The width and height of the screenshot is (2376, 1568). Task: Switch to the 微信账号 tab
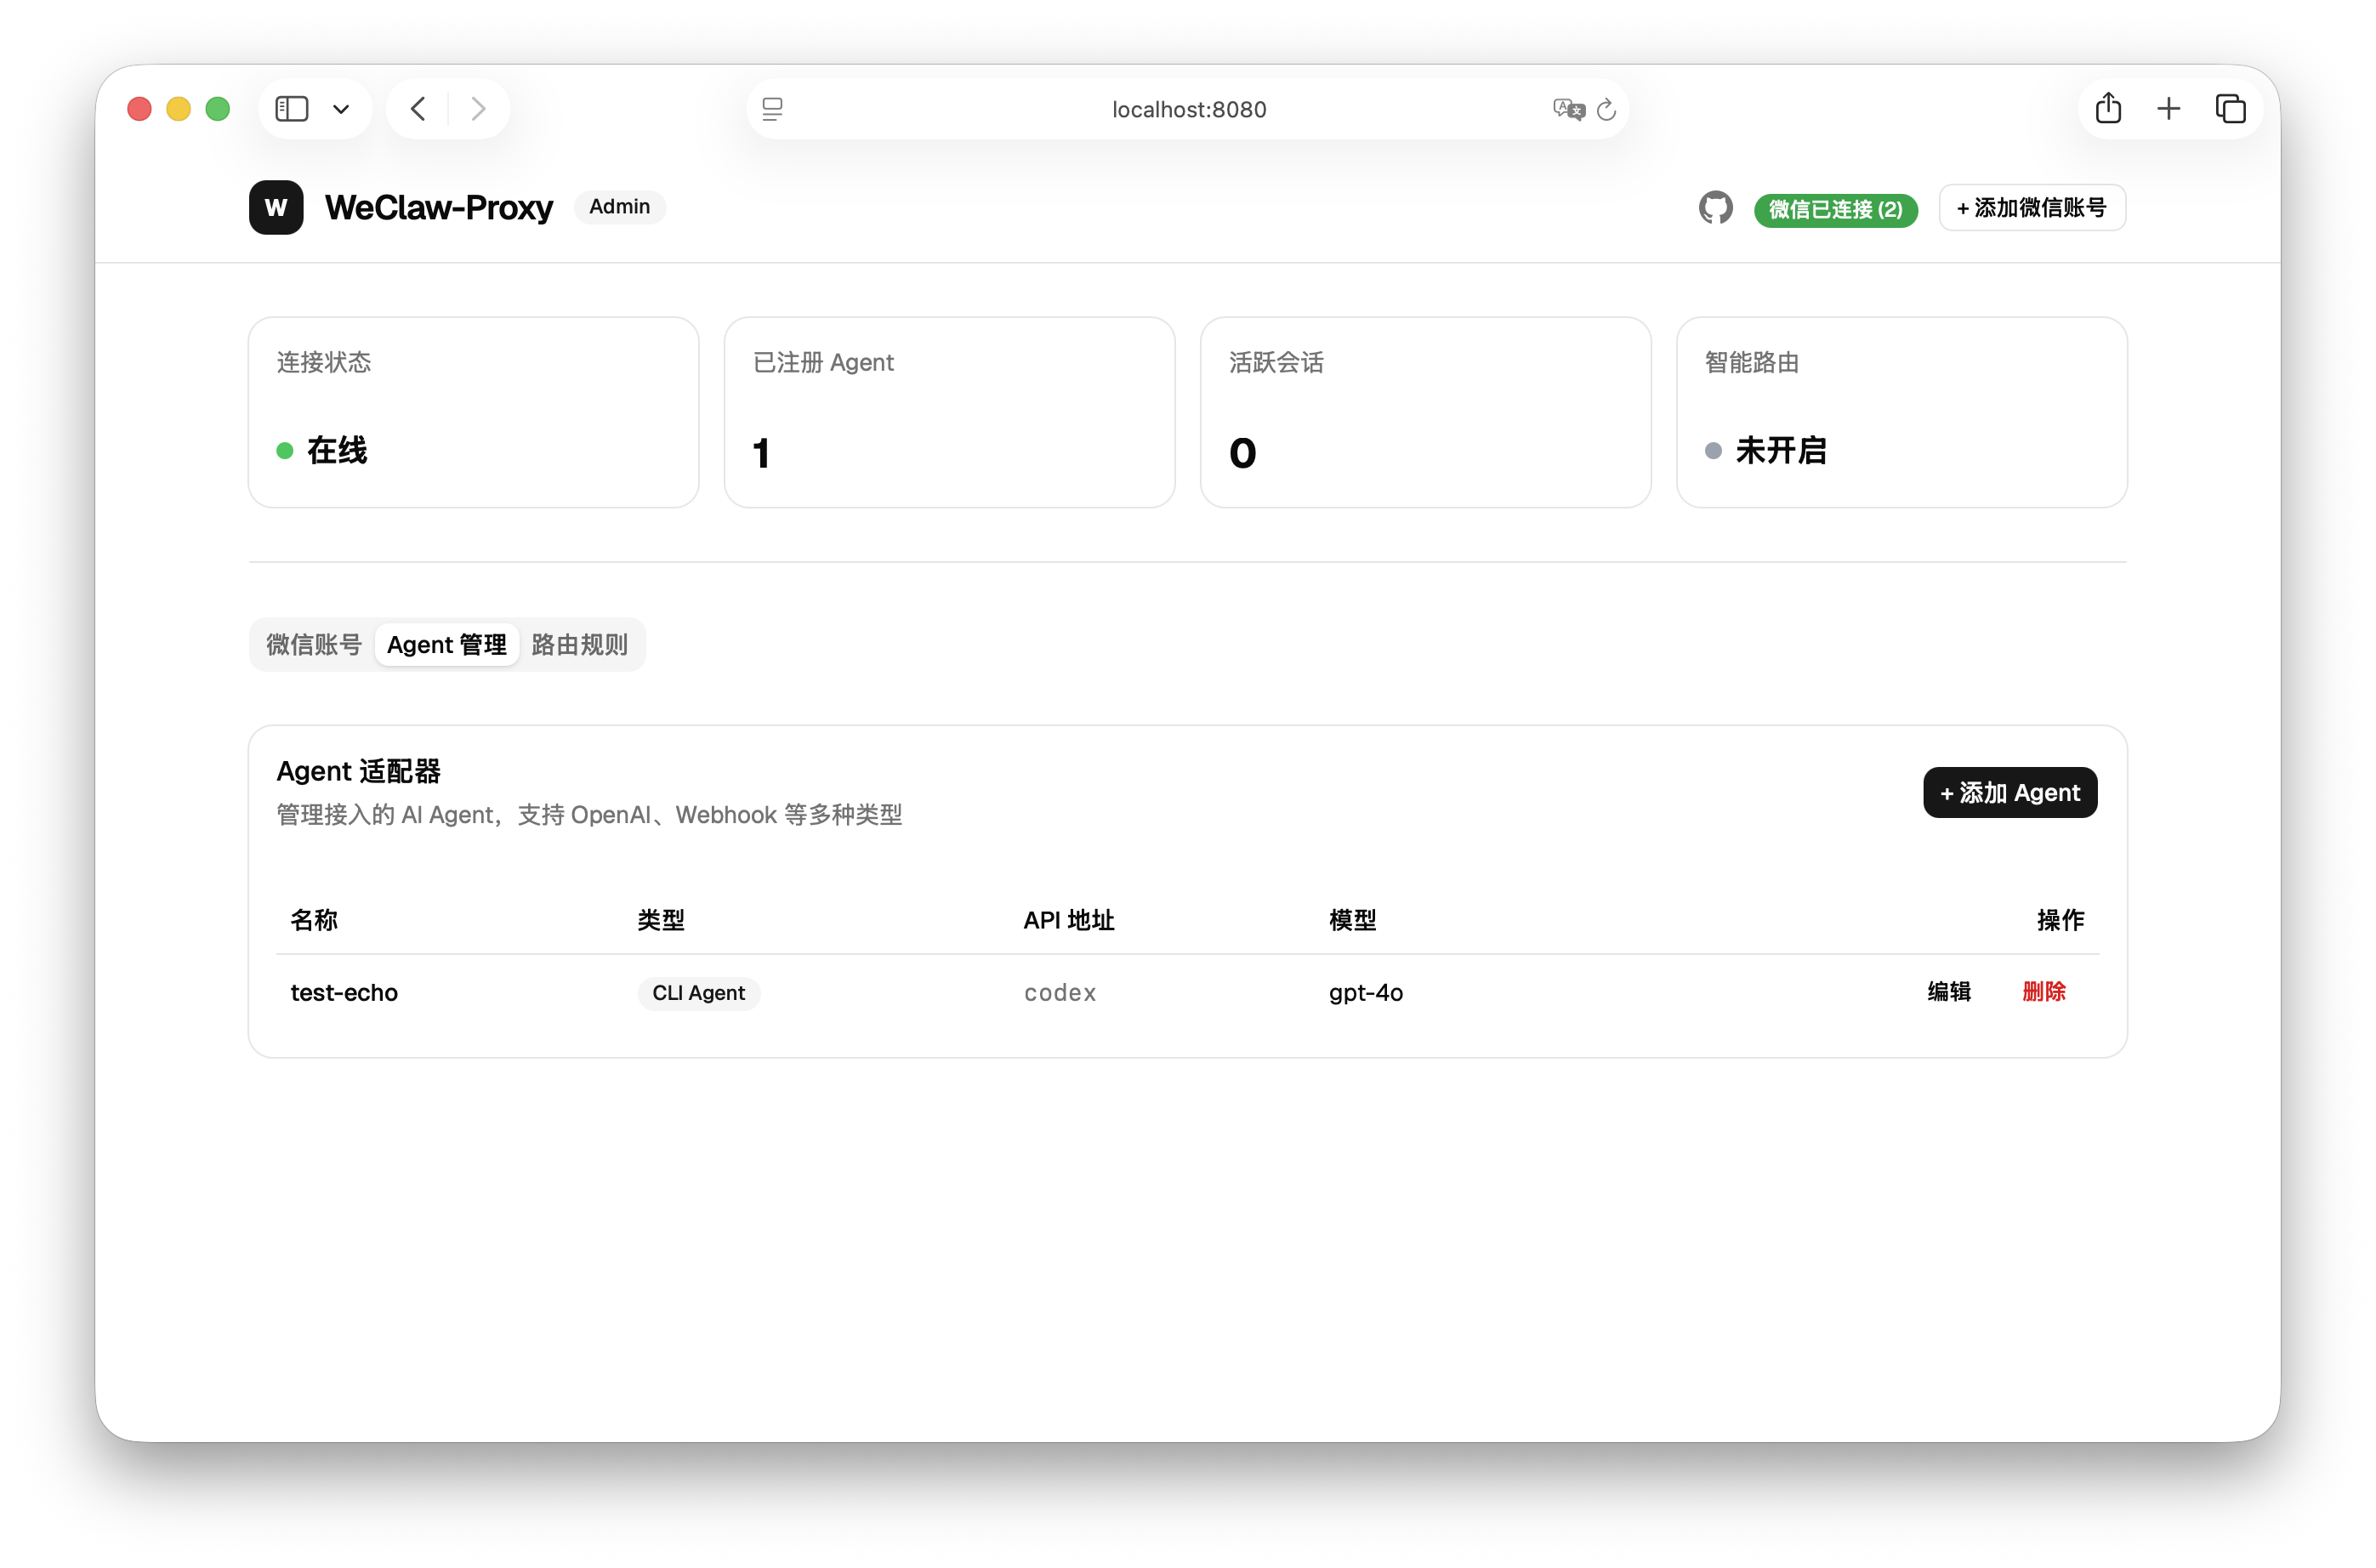tap(313, 645)
